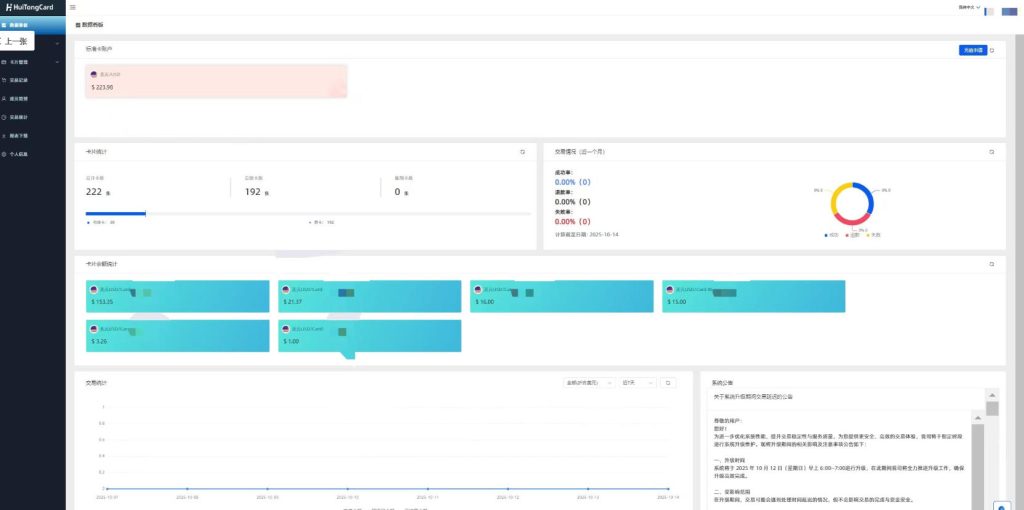Click the floating help icon at bottom right
The image size is (1024, 510).
pyautogui.click(x=1001, y=504)
